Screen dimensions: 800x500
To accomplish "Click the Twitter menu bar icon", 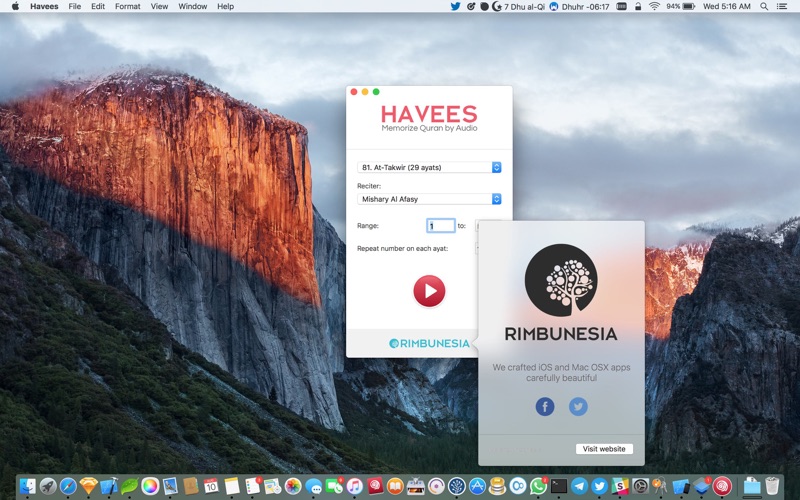I will tap(455, 6).
